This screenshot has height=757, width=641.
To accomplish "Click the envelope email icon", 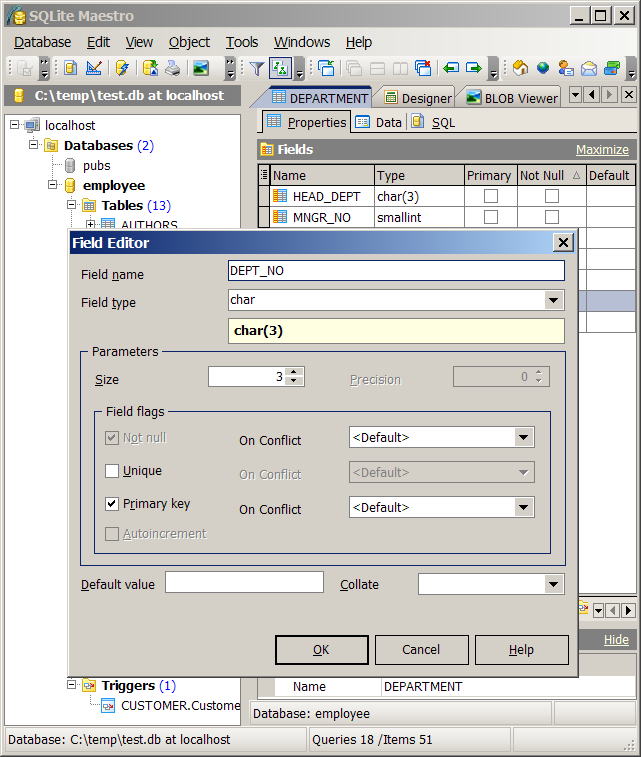I will (589, 69).
